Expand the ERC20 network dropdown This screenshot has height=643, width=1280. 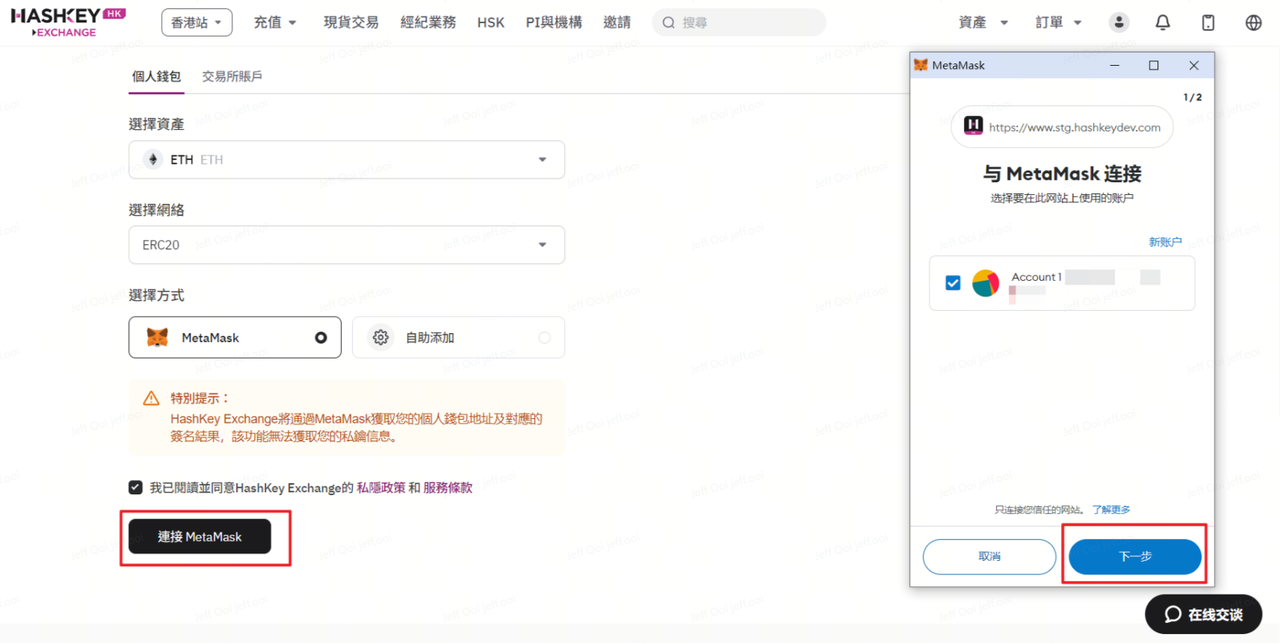coord(346,245)
